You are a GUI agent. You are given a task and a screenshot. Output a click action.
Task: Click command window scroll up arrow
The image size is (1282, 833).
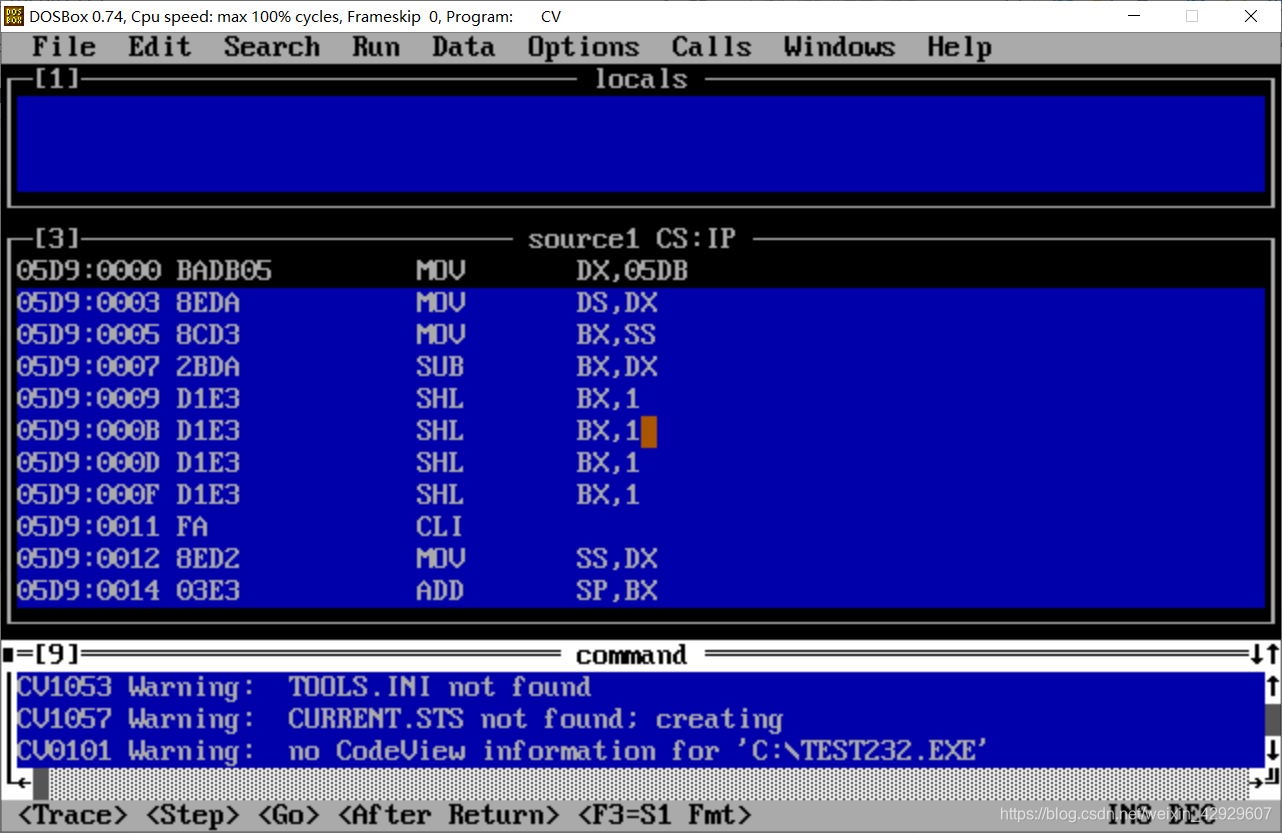[1272, 687]
